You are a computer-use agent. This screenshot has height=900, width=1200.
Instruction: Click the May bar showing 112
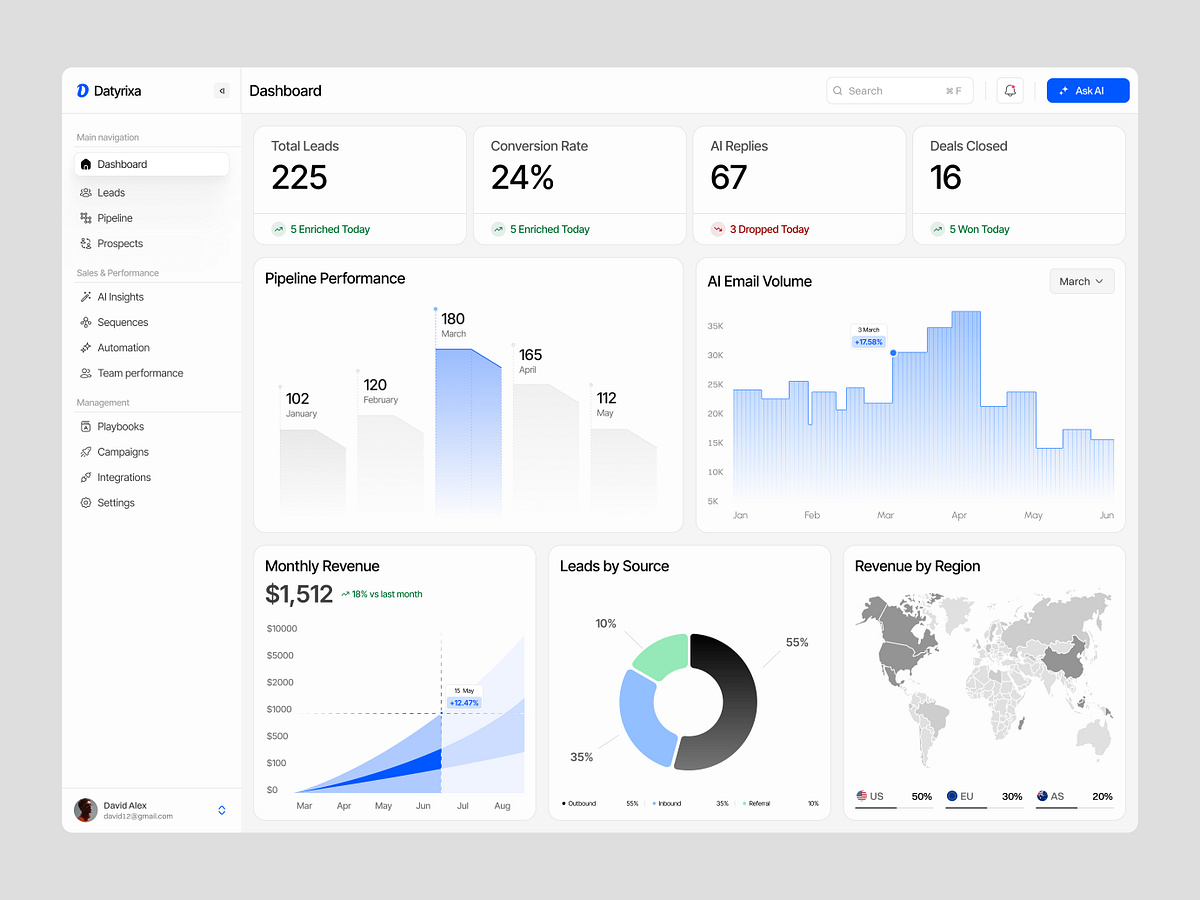624,471
